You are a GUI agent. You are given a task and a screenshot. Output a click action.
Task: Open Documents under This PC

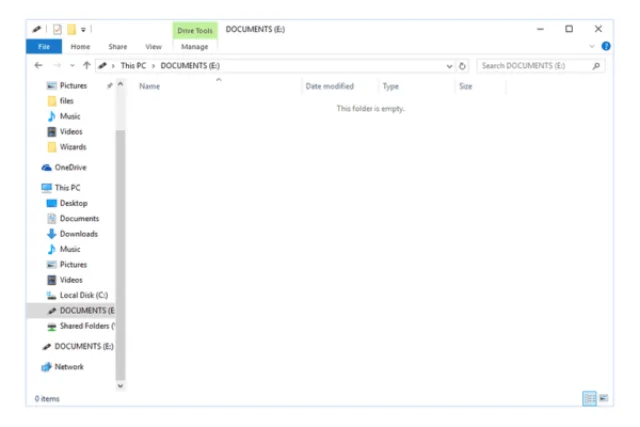point(79,218)
